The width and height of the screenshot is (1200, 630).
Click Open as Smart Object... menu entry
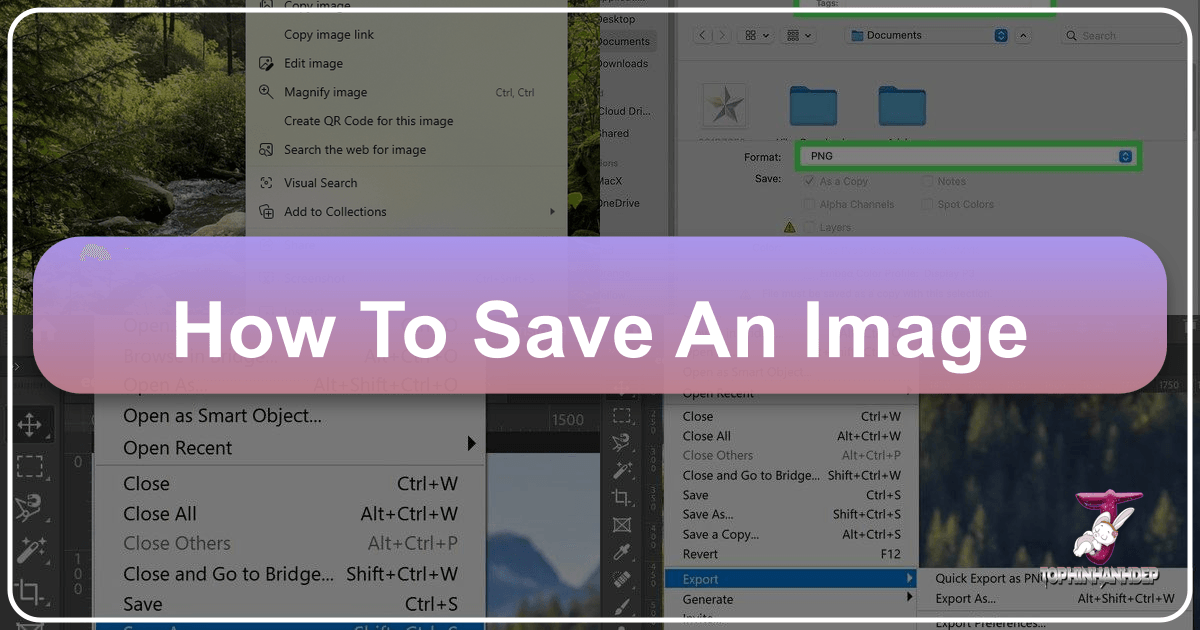(x=222, y=416)
